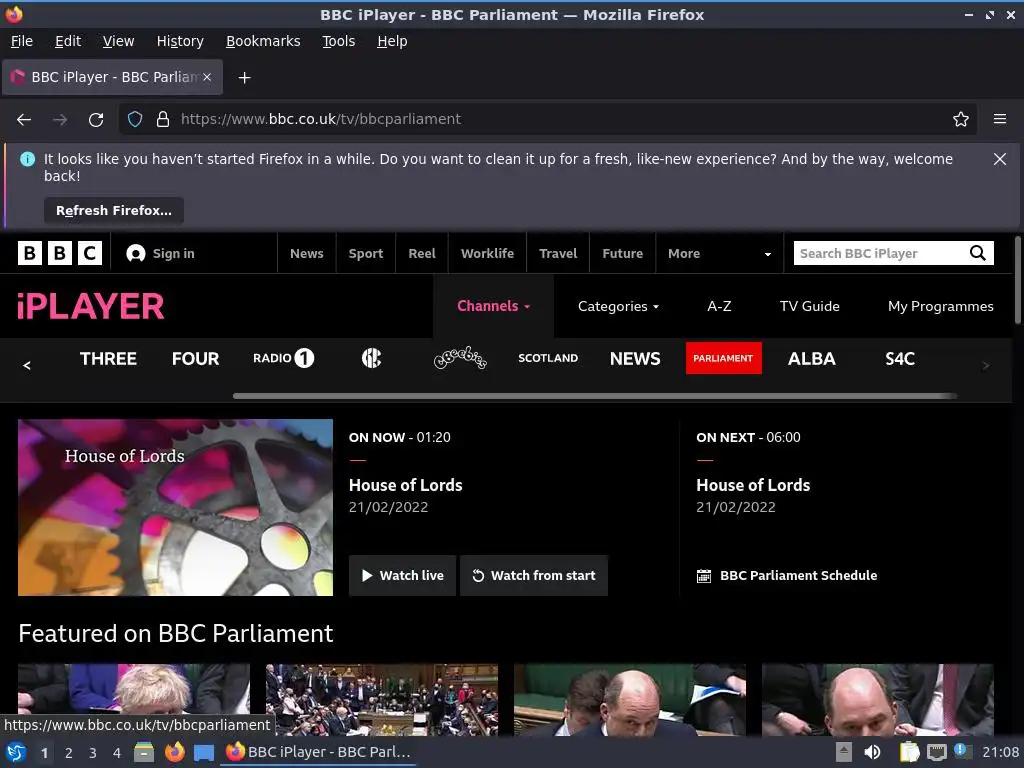This screenshot has width=1024, height=768.
Task: Select the BBC Scotland channel
Action: click(x=548, y=359)
